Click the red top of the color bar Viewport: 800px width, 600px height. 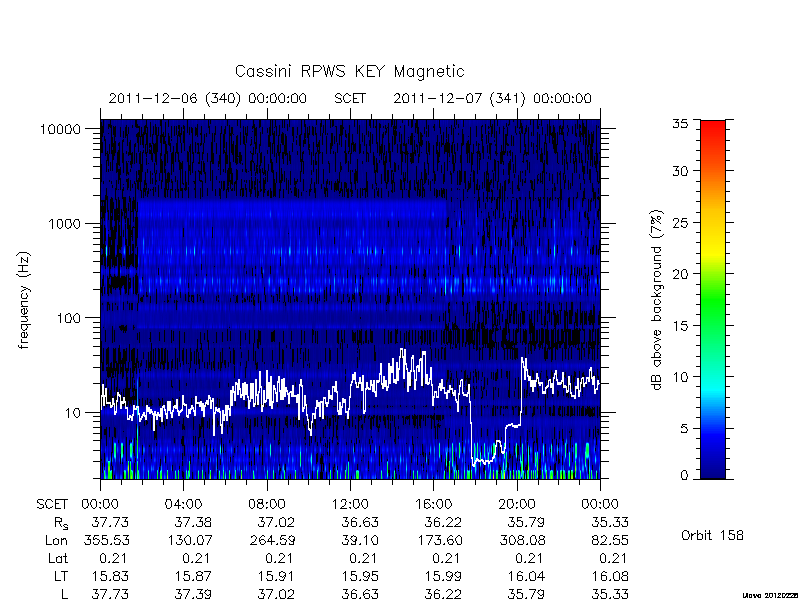point(713,130)
